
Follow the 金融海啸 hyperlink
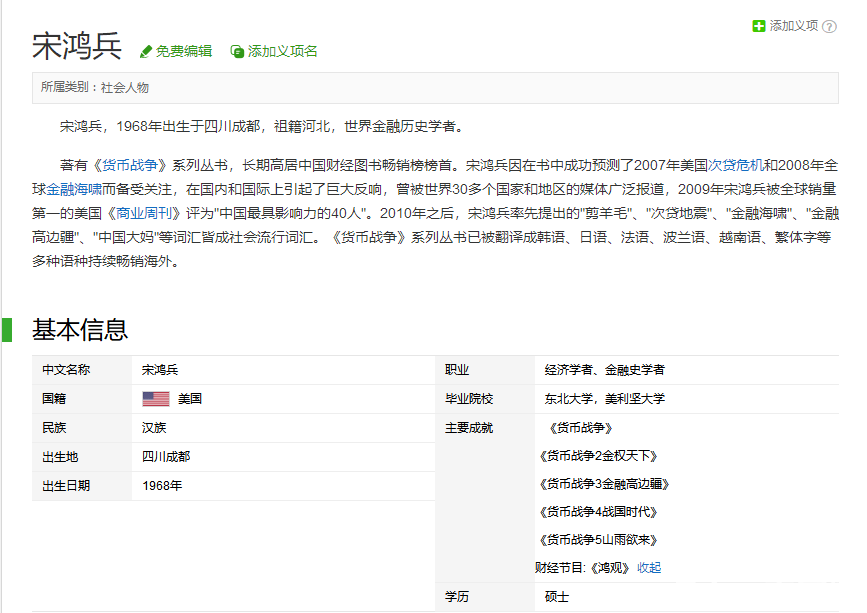click(x=74, y=189)
